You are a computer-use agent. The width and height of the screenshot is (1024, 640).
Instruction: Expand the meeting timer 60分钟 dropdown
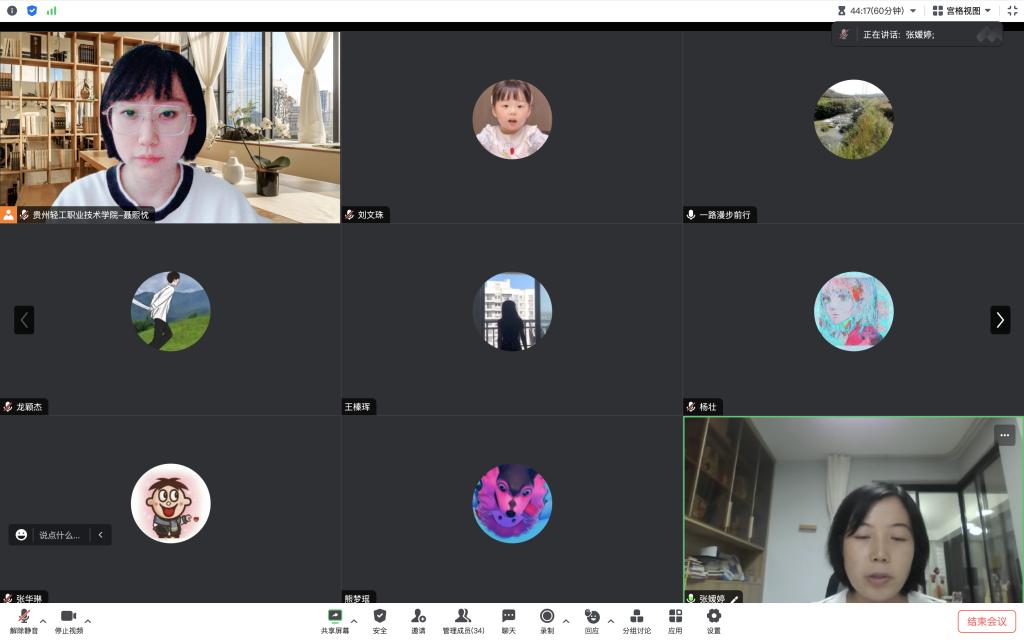912,11
